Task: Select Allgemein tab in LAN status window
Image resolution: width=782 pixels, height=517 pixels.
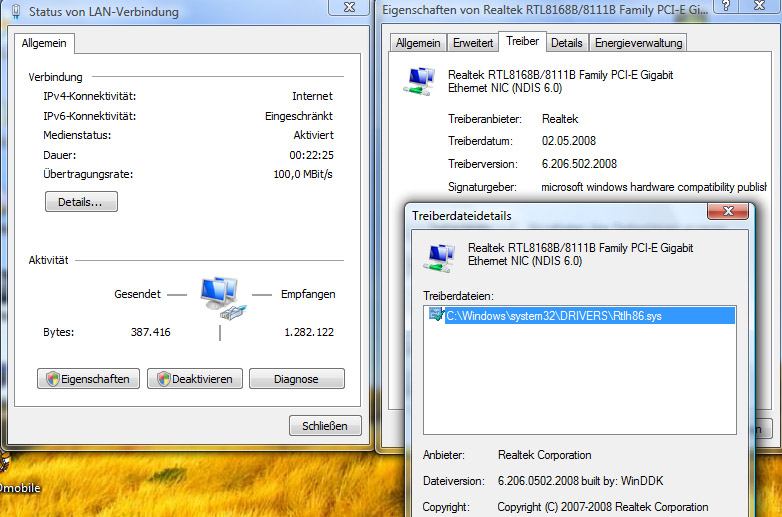Action: (x=44, y=43)
